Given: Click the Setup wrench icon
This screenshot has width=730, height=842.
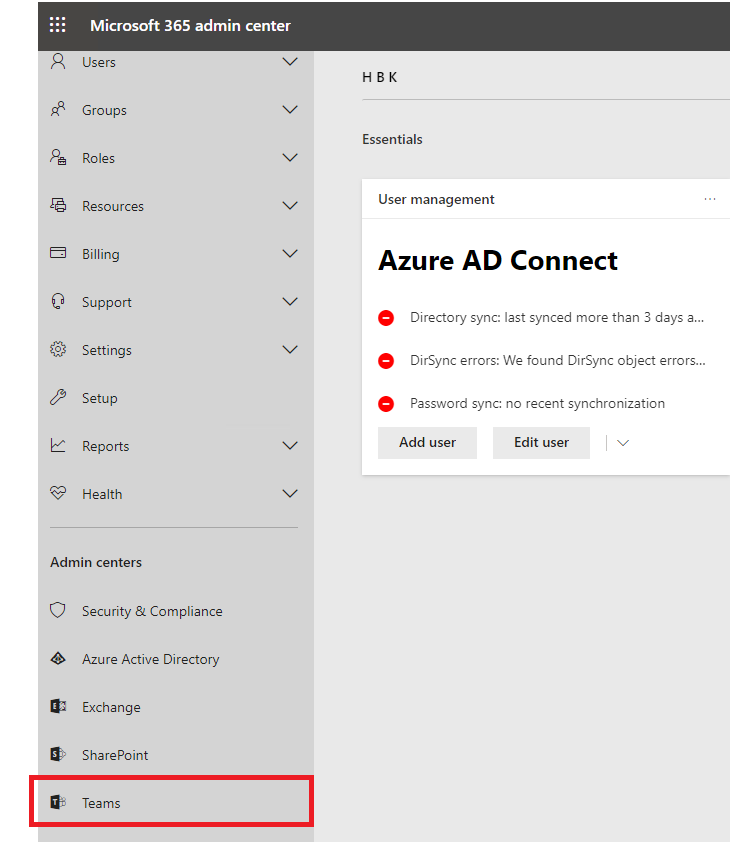Looking at the screenshot, I should click(58, 397).
